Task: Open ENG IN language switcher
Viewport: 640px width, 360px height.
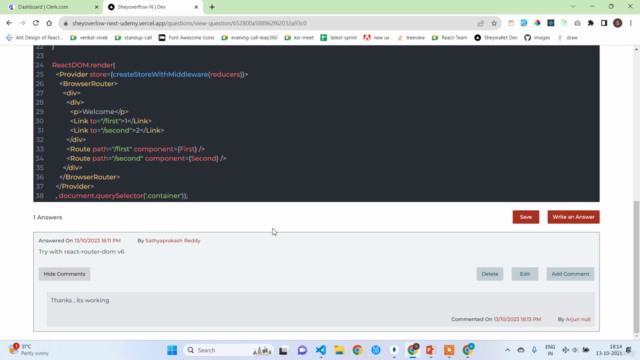Action: point(550,350)
